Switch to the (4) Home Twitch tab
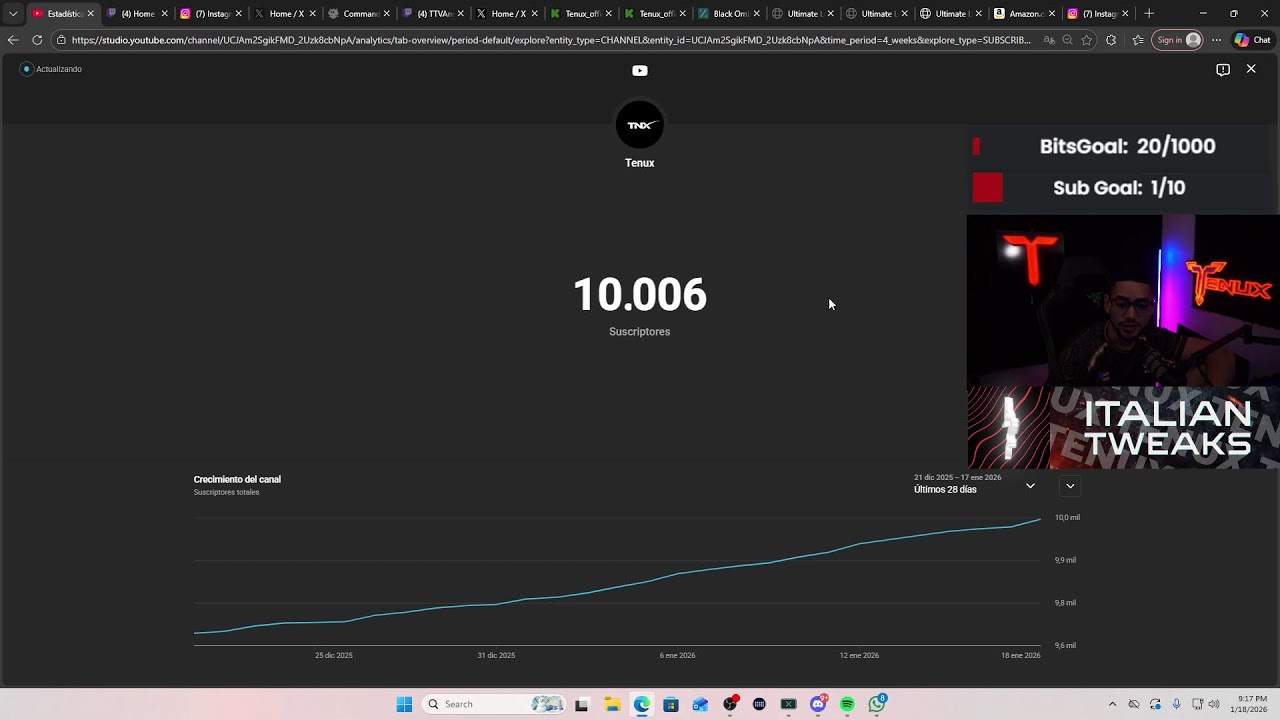Viewport: 1280px width, 720px height. (x=137, y=14)
